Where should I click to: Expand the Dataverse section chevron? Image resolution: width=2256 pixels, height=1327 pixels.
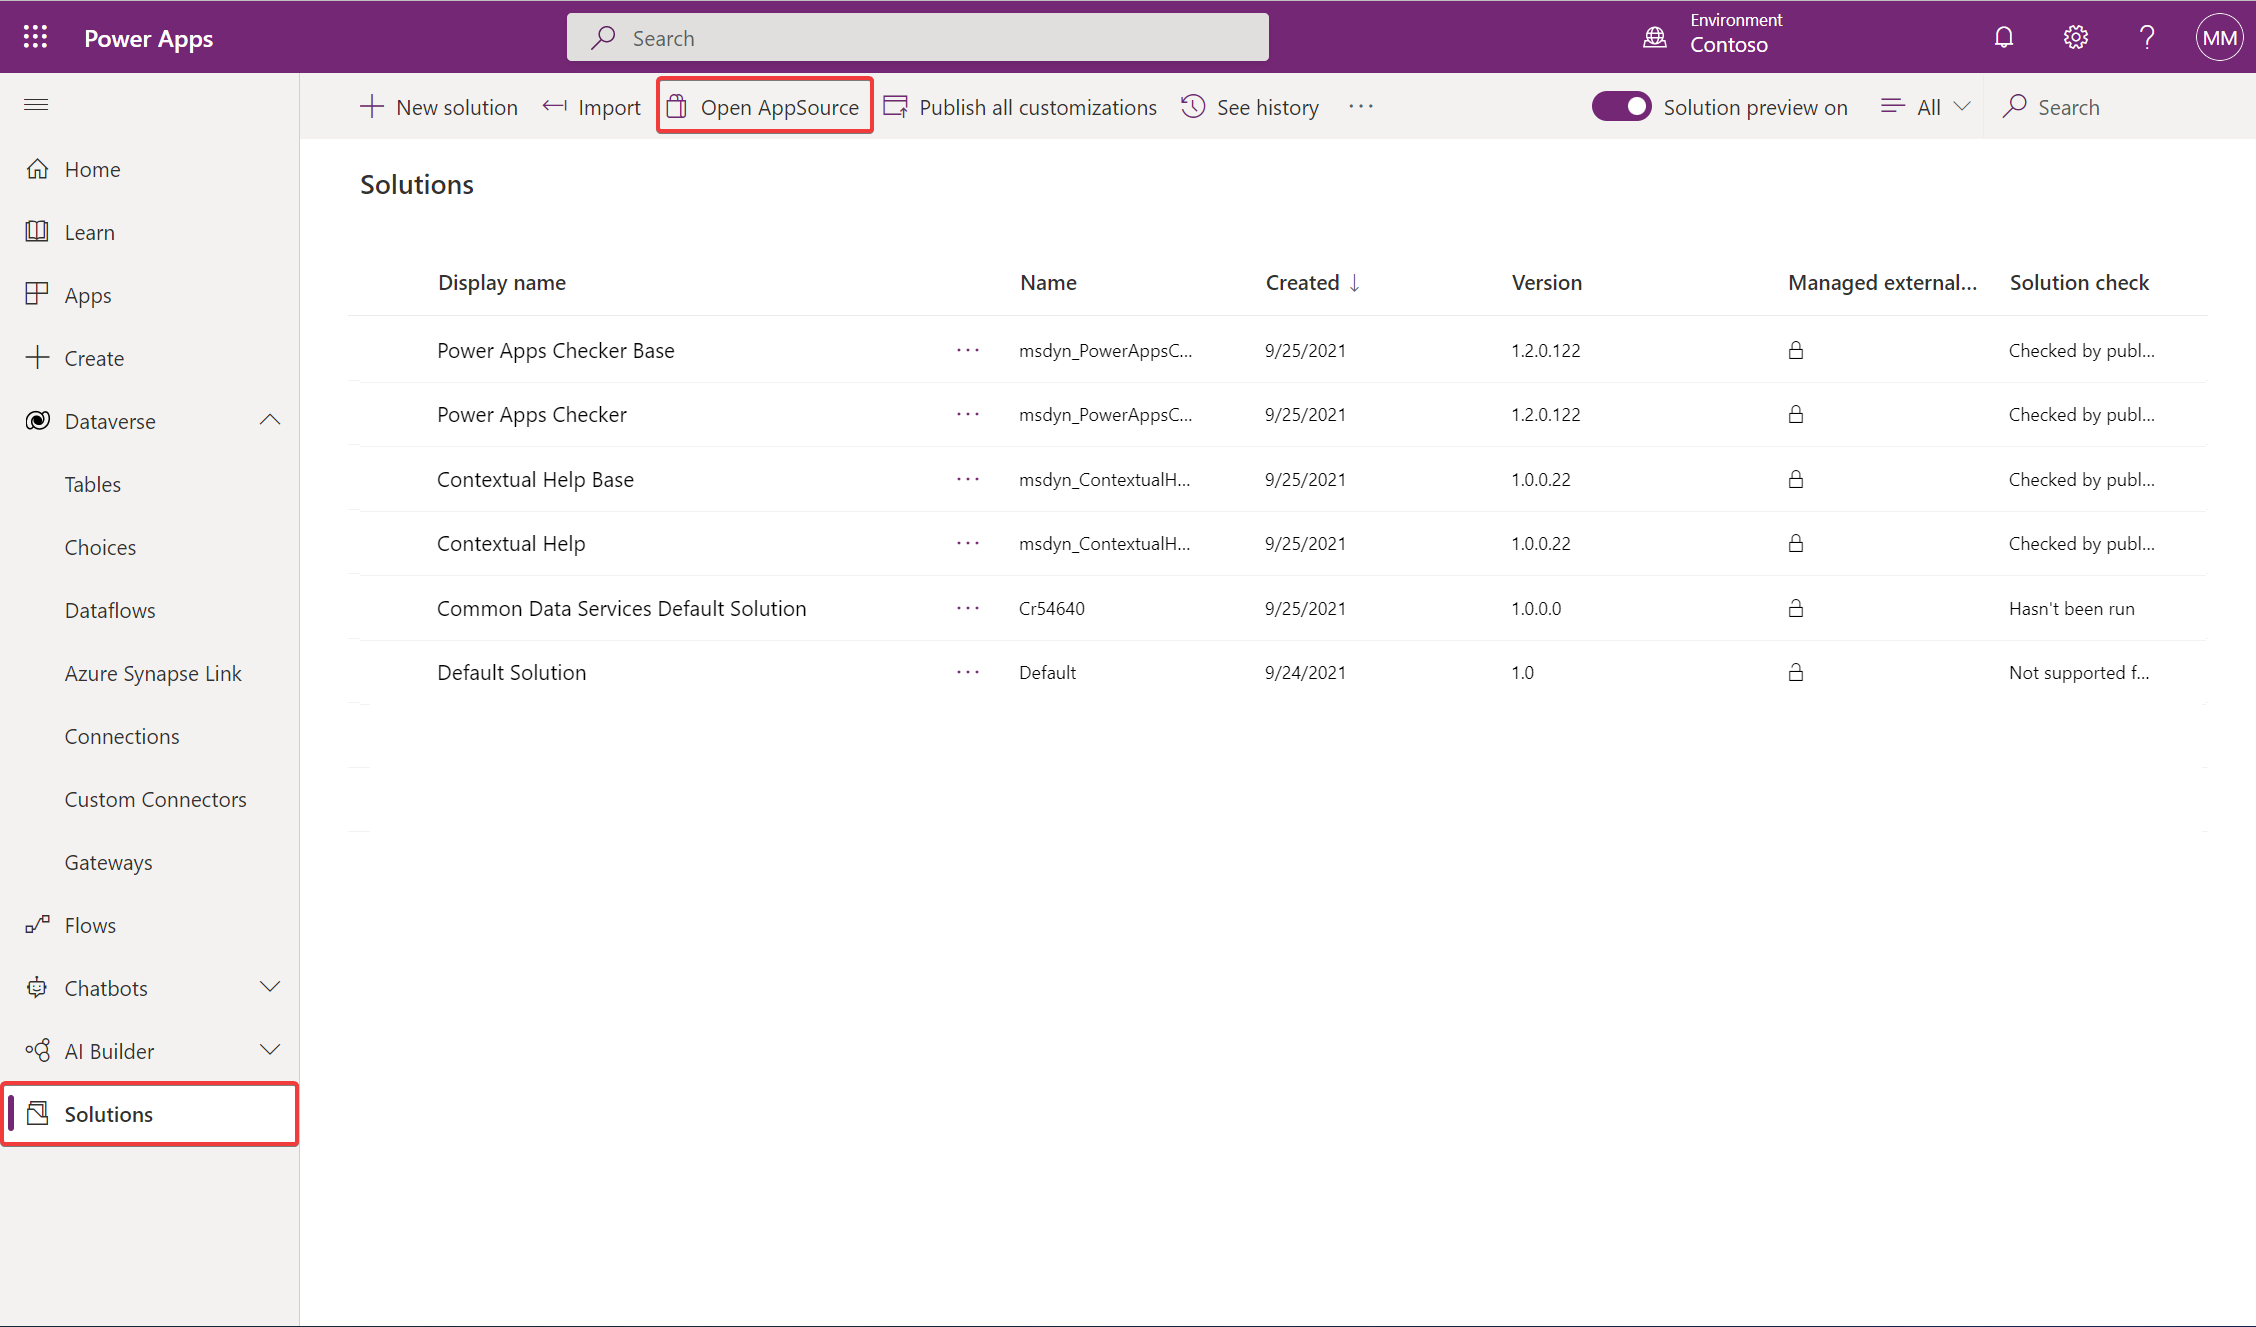(x=272, y=420)
